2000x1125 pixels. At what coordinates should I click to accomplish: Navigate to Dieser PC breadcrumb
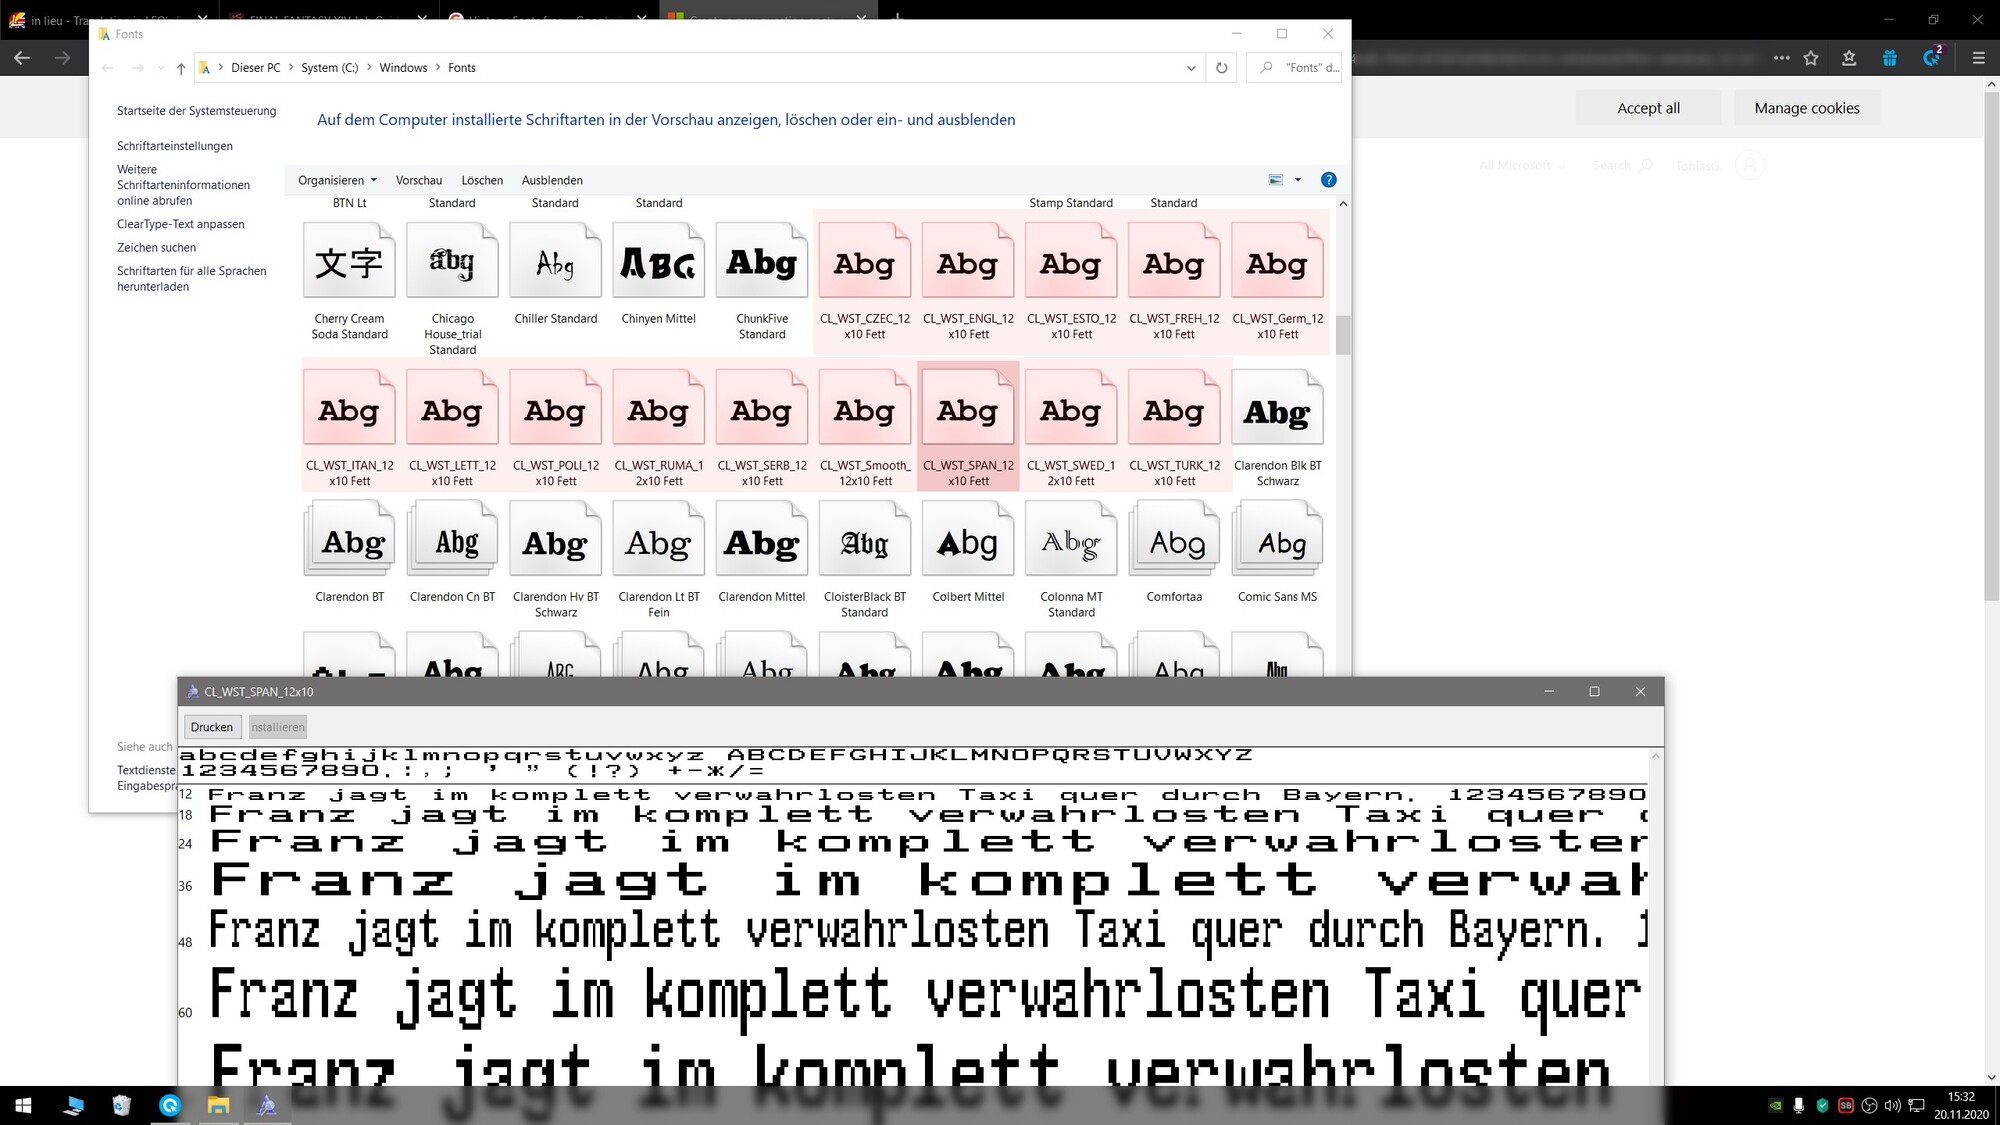(256, 68)
